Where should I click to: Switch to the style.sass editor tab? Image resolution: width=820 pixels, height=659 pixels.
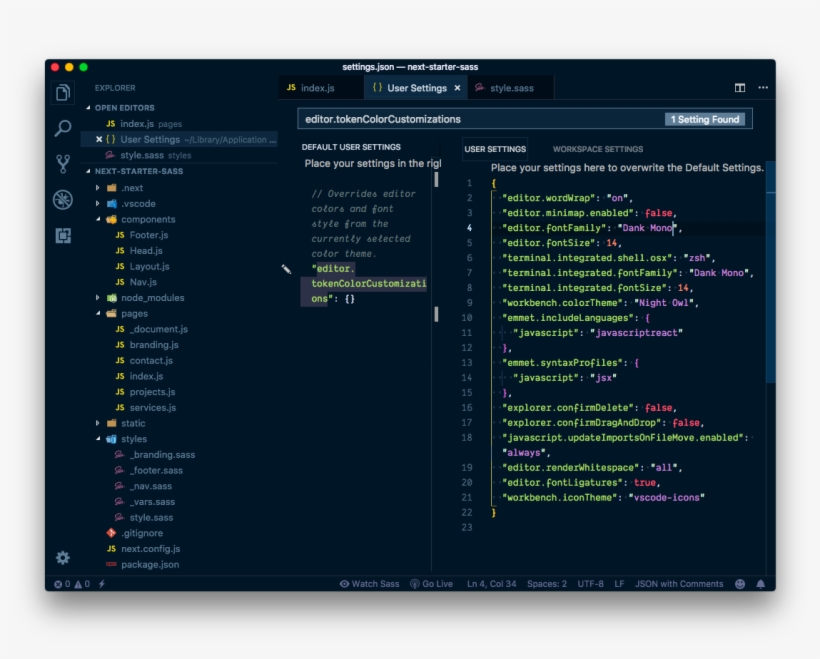tap(512, 87)
